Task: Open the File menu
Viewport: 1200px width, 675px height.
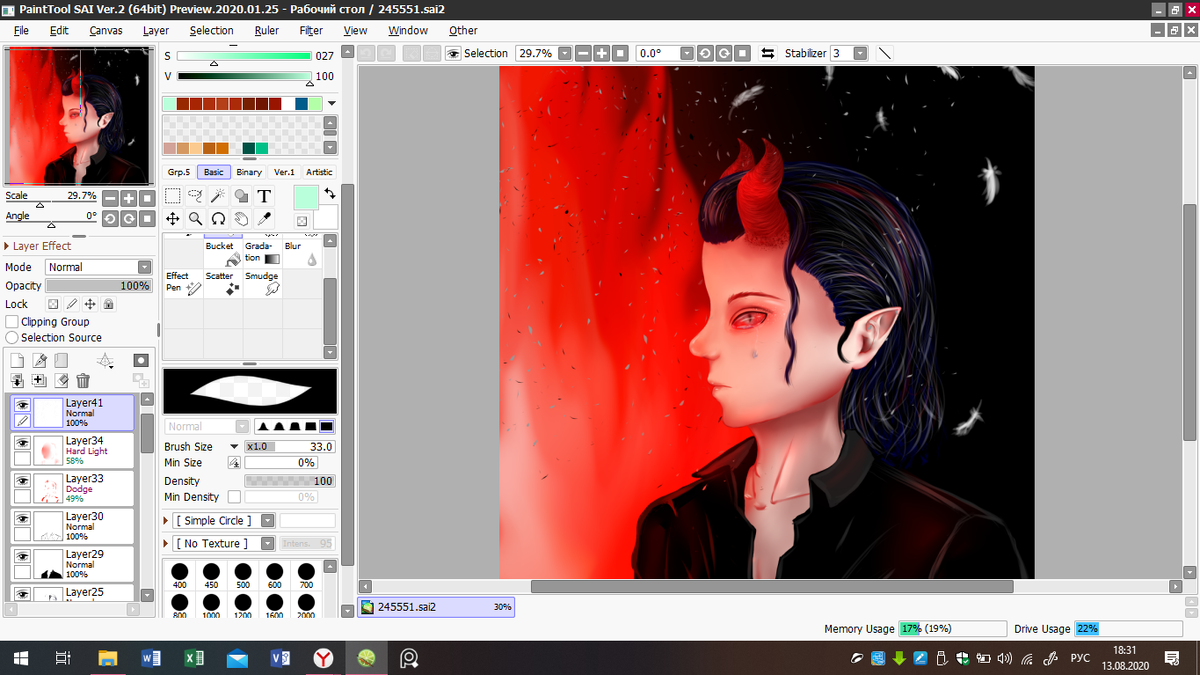Action: [21, 30]
